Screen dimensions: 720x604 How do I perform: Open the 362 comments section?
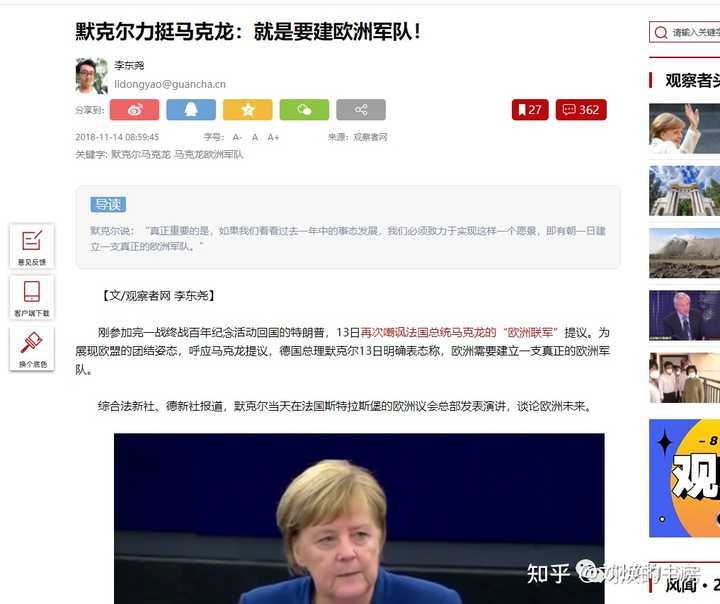pyautogui.click(x=581, y=110)
